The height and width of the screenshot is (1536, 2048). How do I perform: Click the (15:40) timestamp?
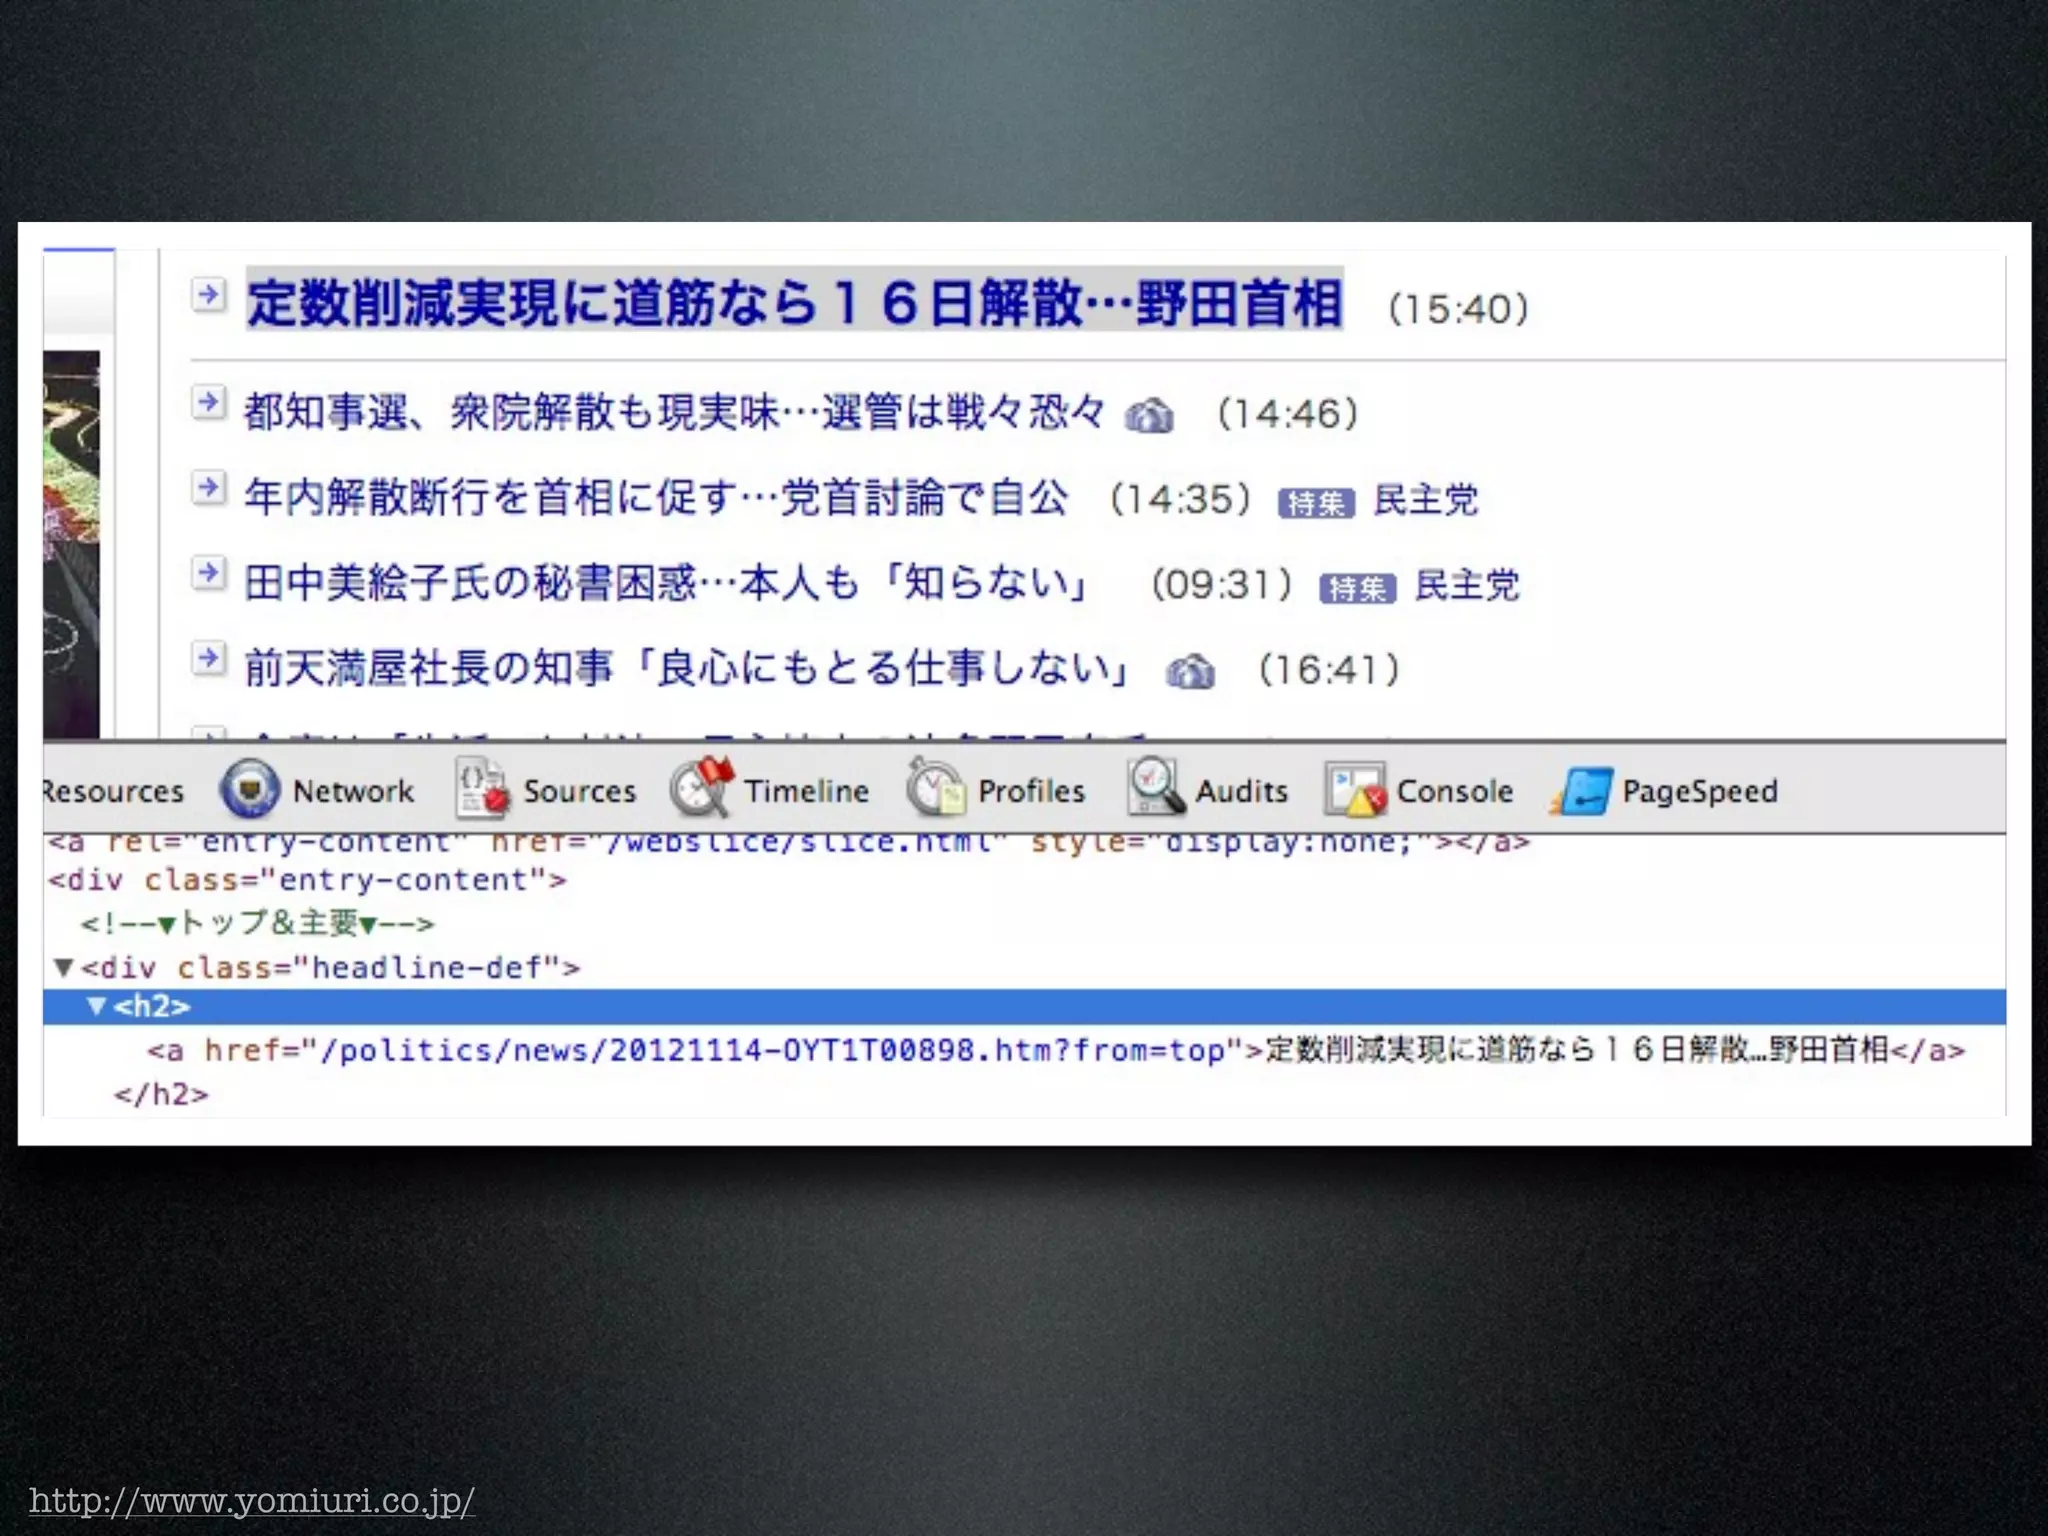tap(1458, 308)
